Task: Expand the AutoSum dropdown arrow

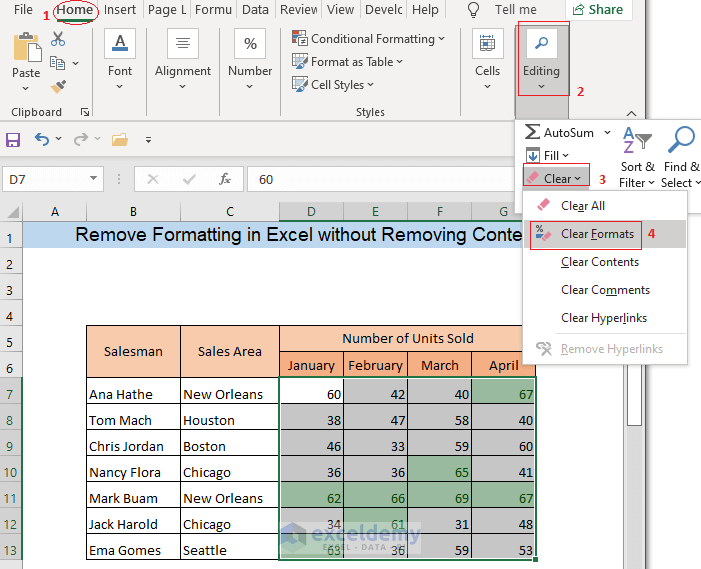Action: pyautogui.click(x=607, y=132)
